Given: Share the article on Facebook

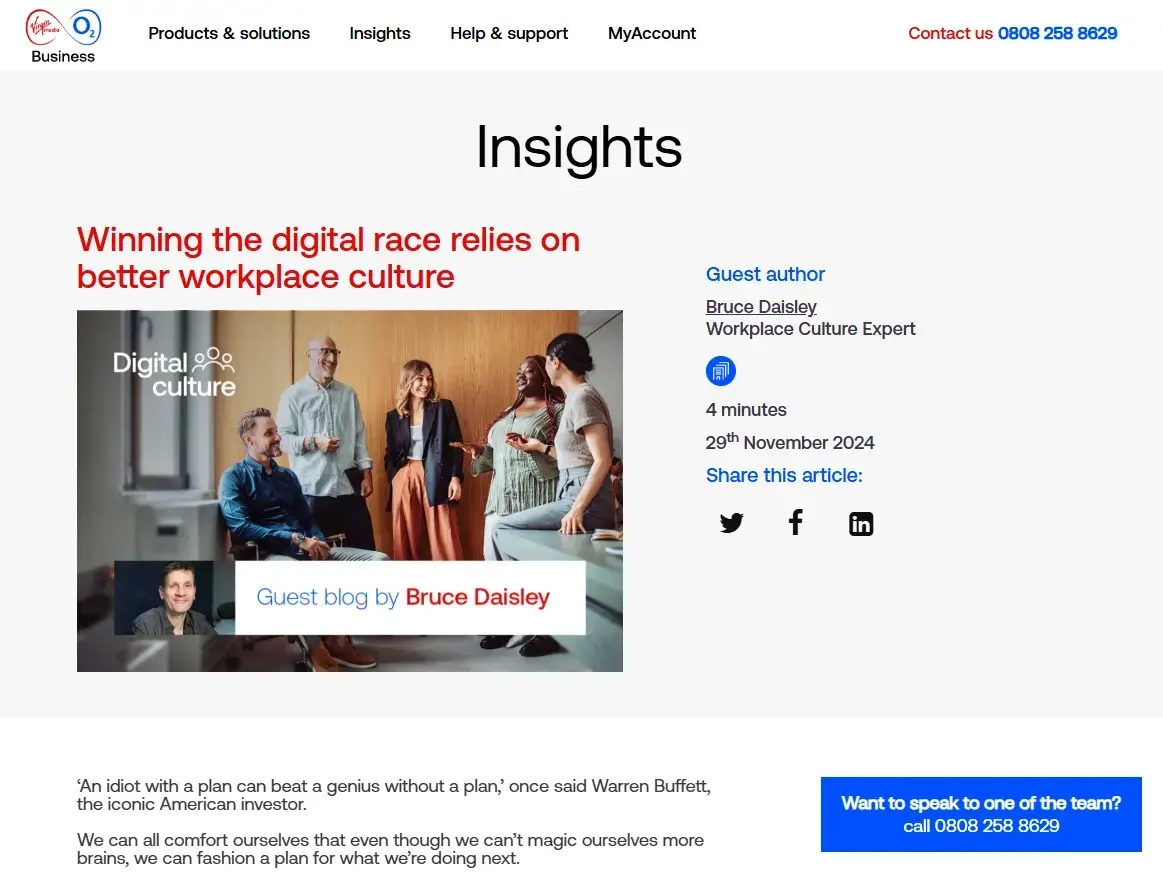Looking at the screenshot, I should pyautogui.click(x=795, y=522).
